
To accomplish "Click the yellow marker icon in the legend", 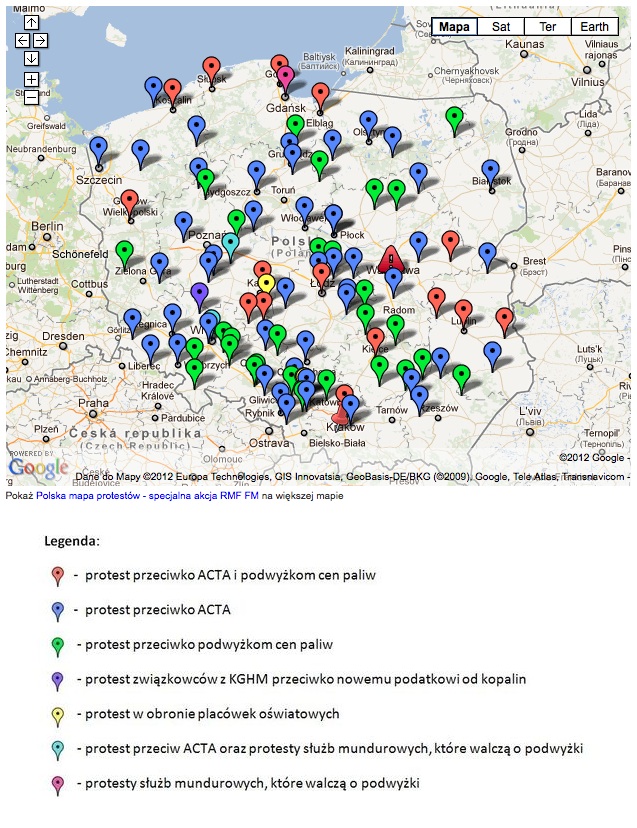I will click(58, 716).
